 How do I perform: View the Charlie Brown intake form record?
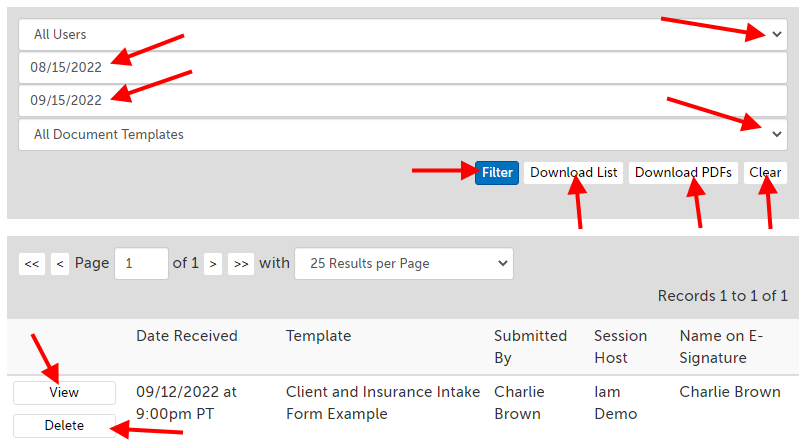click(64, 393)
